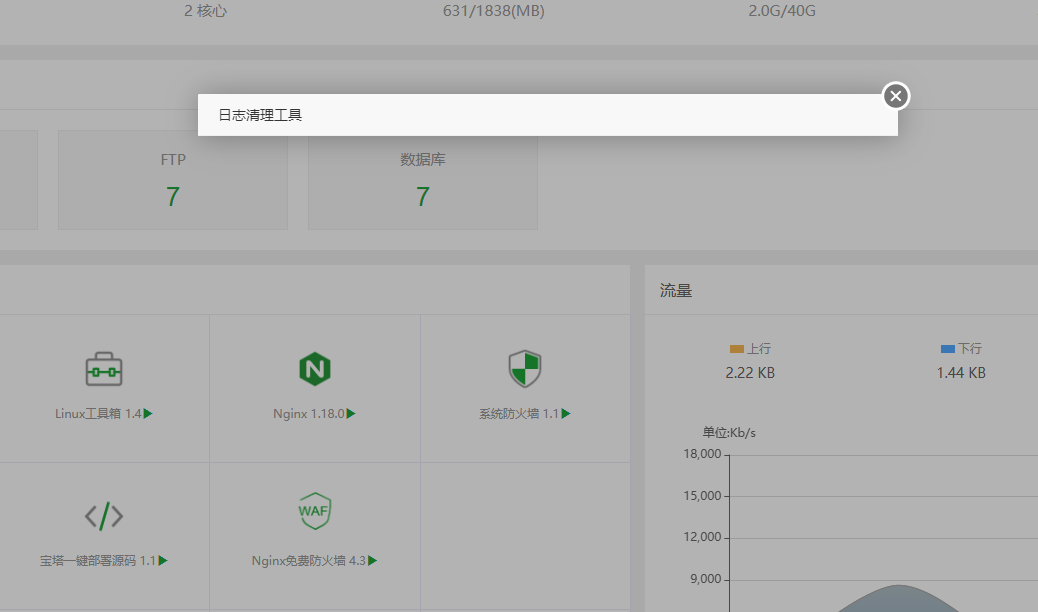This screenshot has height=612, width=1038.
Task: Open the 系统防火墙 shield icon
Action: pyautogui.click(x=525, y=369)
